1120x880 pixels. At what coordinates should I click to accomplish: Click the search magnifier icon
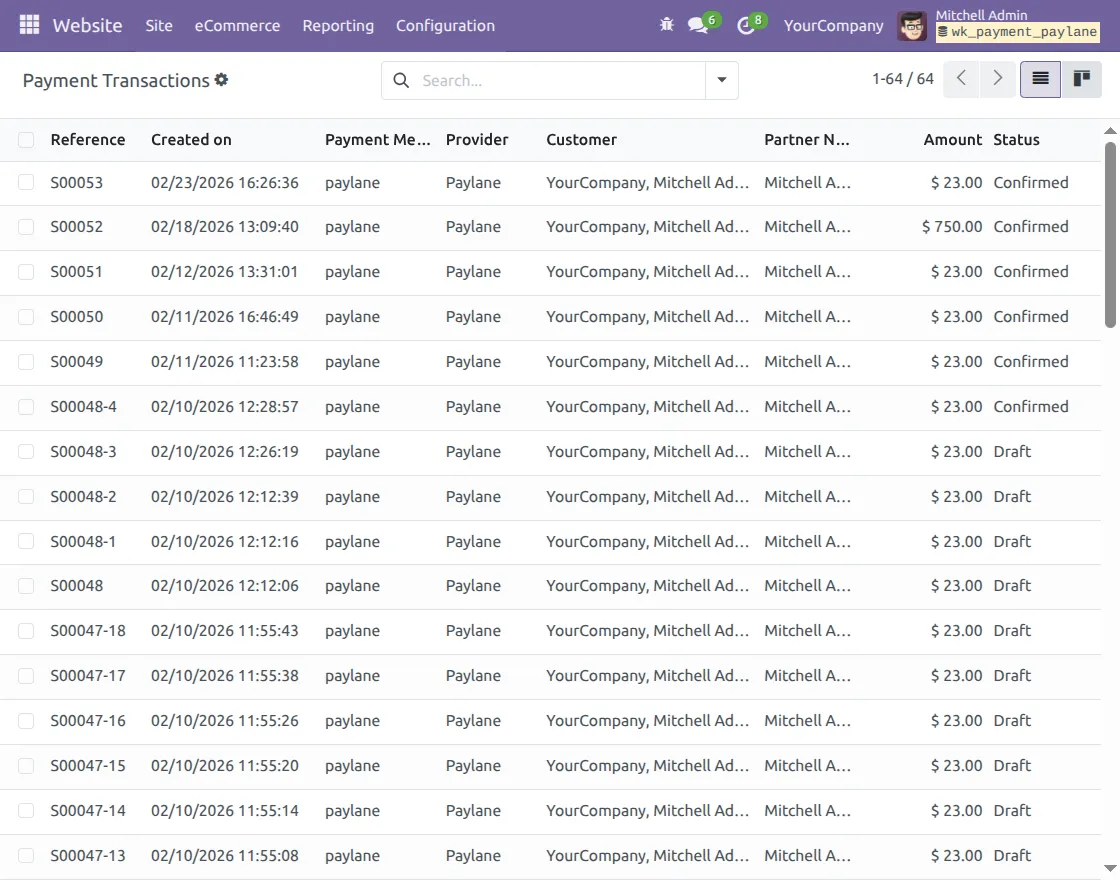tap(401, 80)
